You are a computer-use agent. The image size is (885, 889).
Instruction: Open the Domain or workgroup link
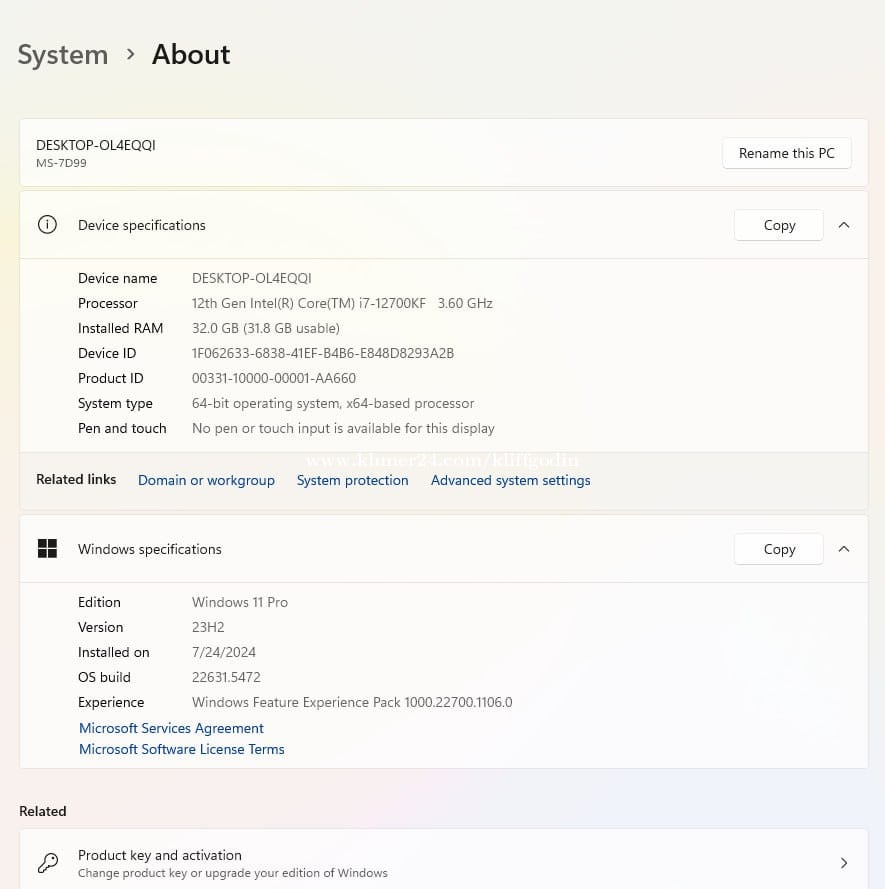(206, 480)
